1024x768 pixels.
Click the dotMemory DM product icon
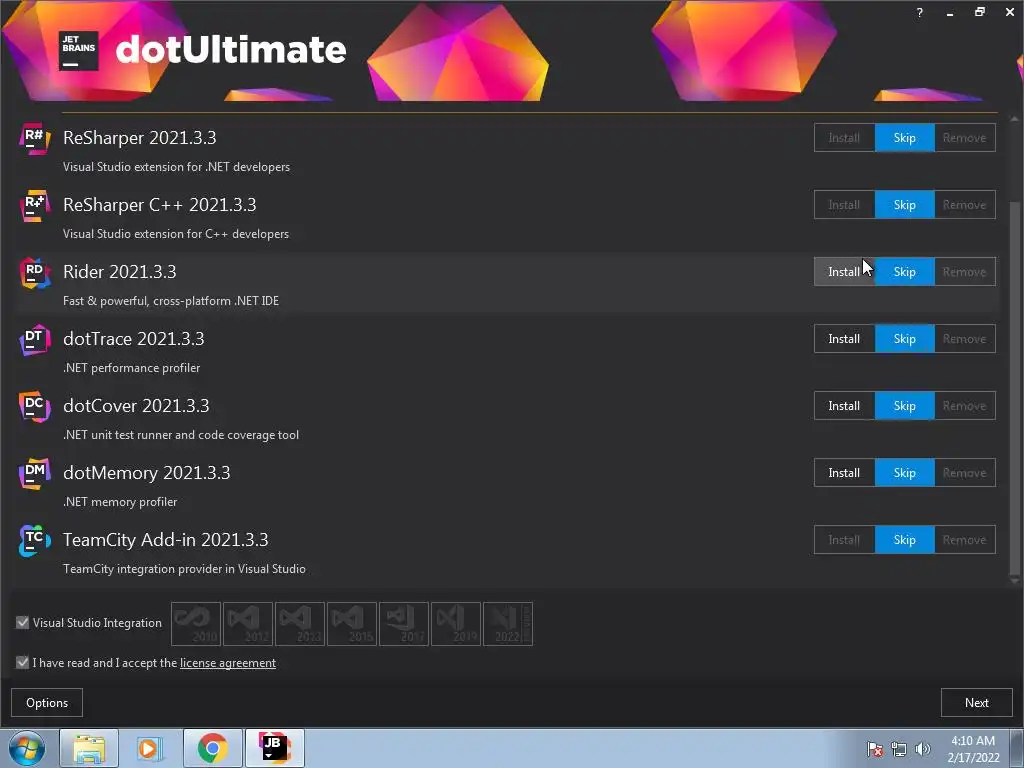pos(35,473)
